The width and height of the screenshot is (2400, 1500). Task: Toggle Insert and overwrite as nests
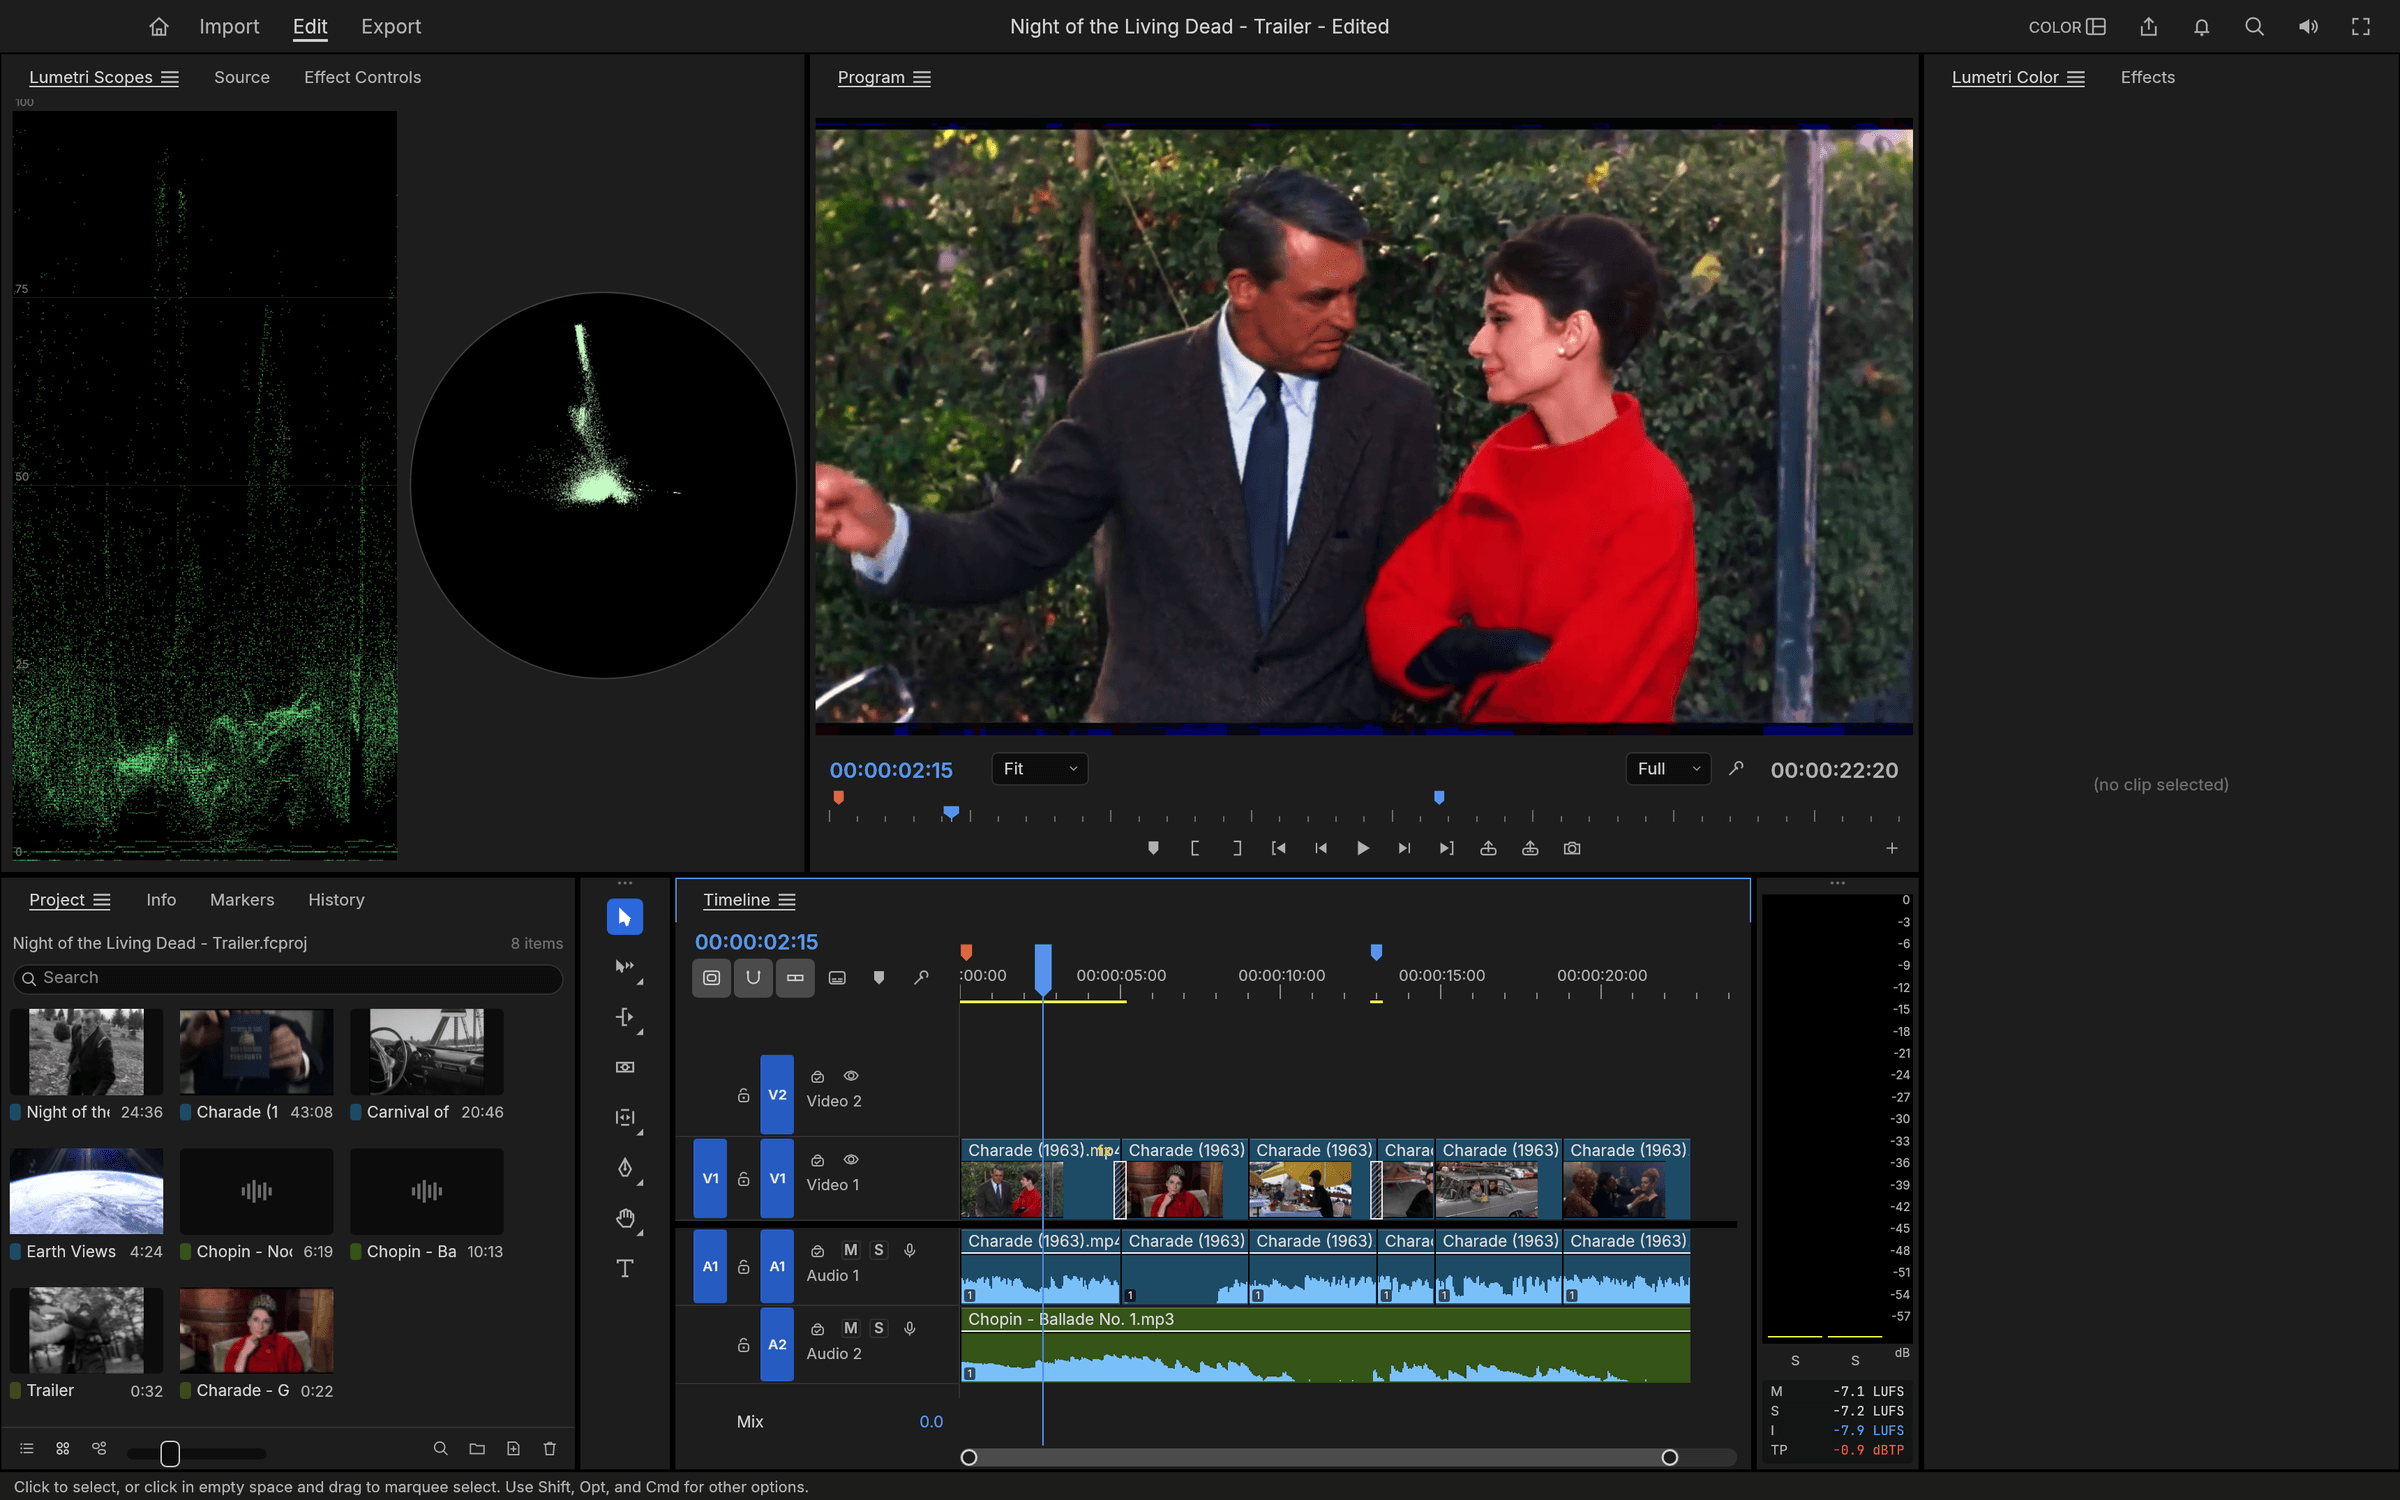point(711,977)
